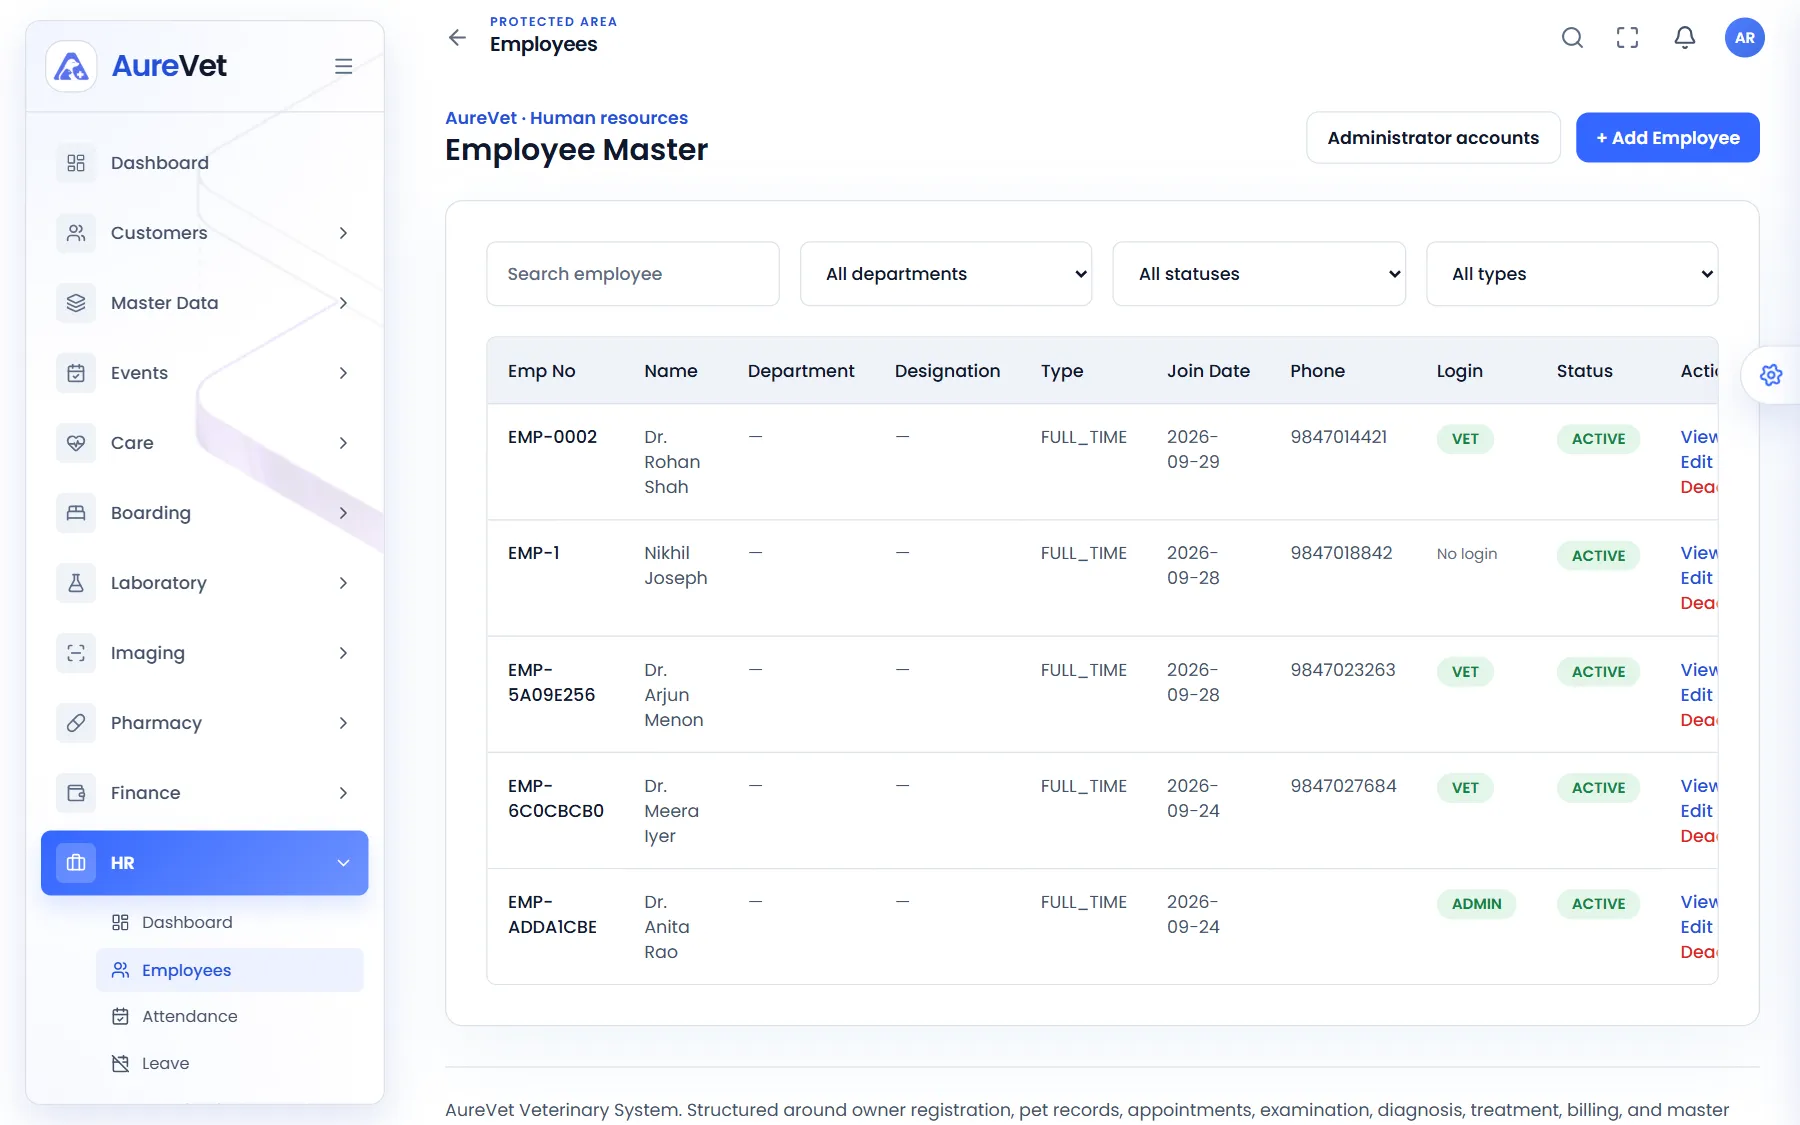Open HR Dashboard submenu item

click(230, 922)
